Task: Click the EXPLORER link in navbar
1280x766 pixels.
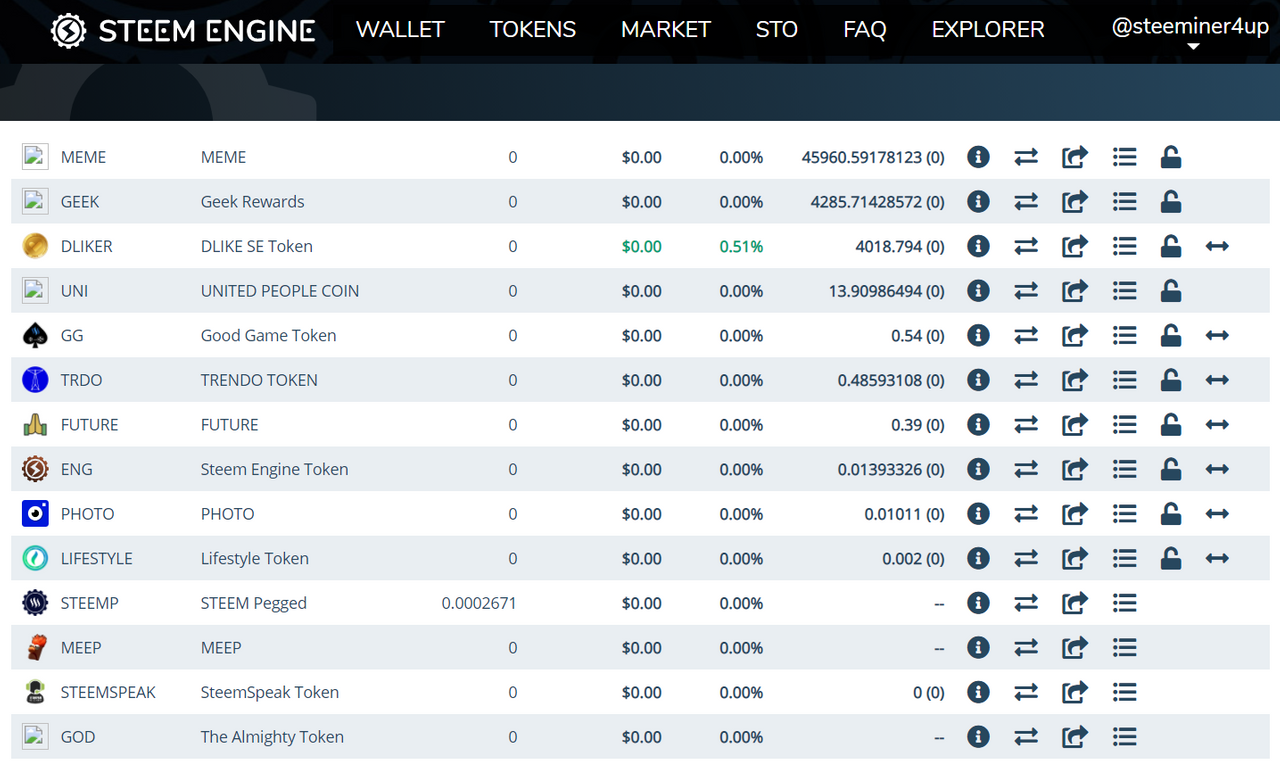Action: pyautogui.click(x=987, y=30)
